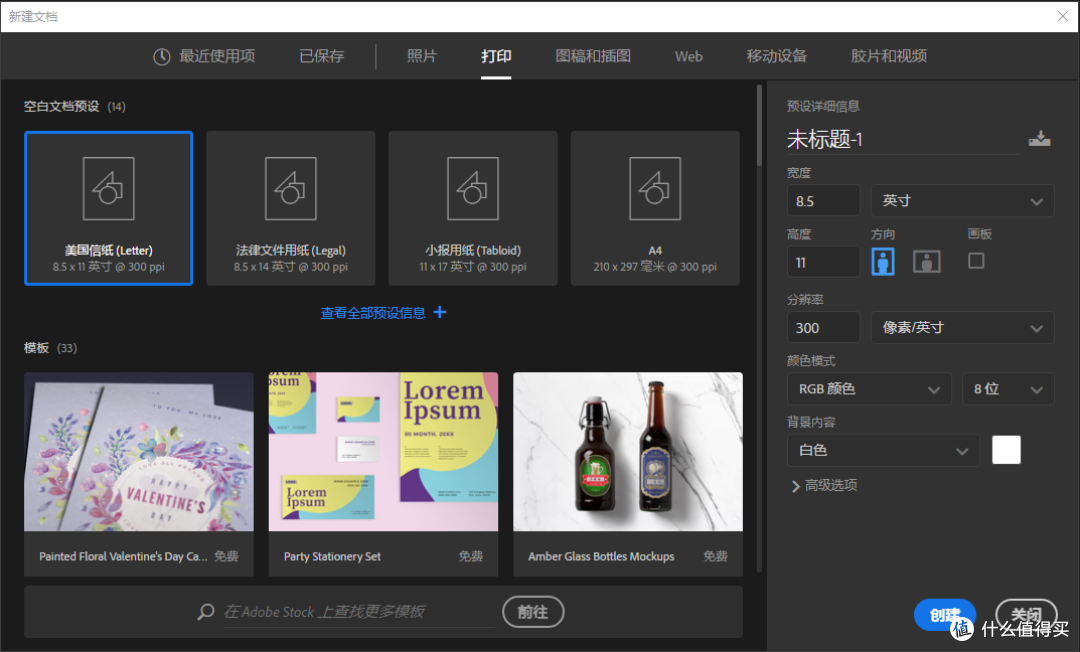This screenshot has height=652, width=1080.
Task: Click the search magnifier in Adobe Stock bar
Action: pos(205,611)
